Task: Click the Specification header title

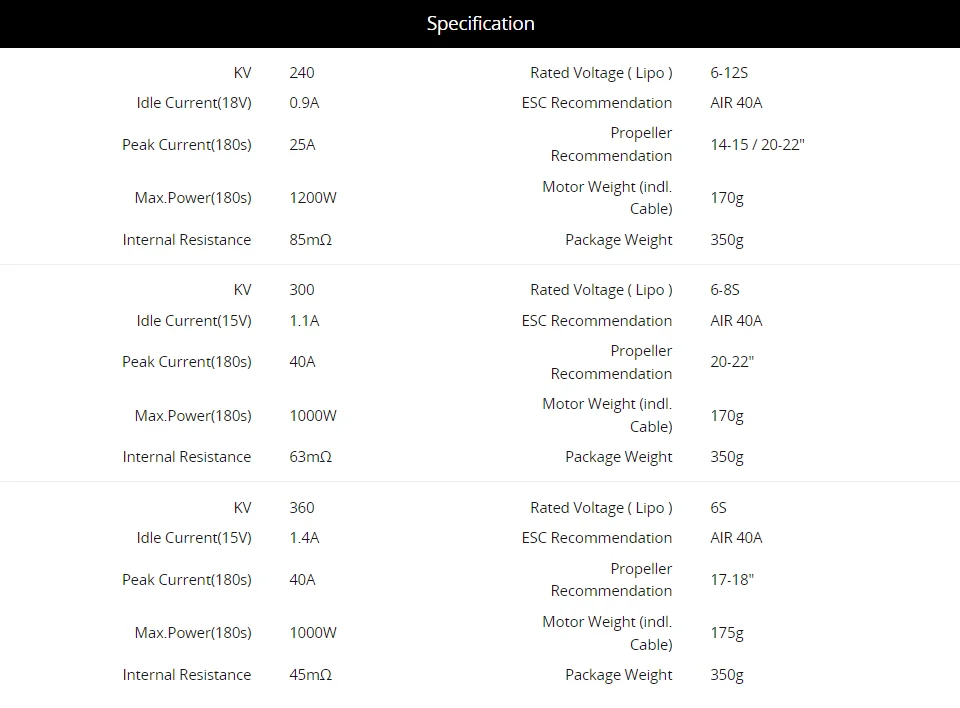Action: [x=480, y=24]
